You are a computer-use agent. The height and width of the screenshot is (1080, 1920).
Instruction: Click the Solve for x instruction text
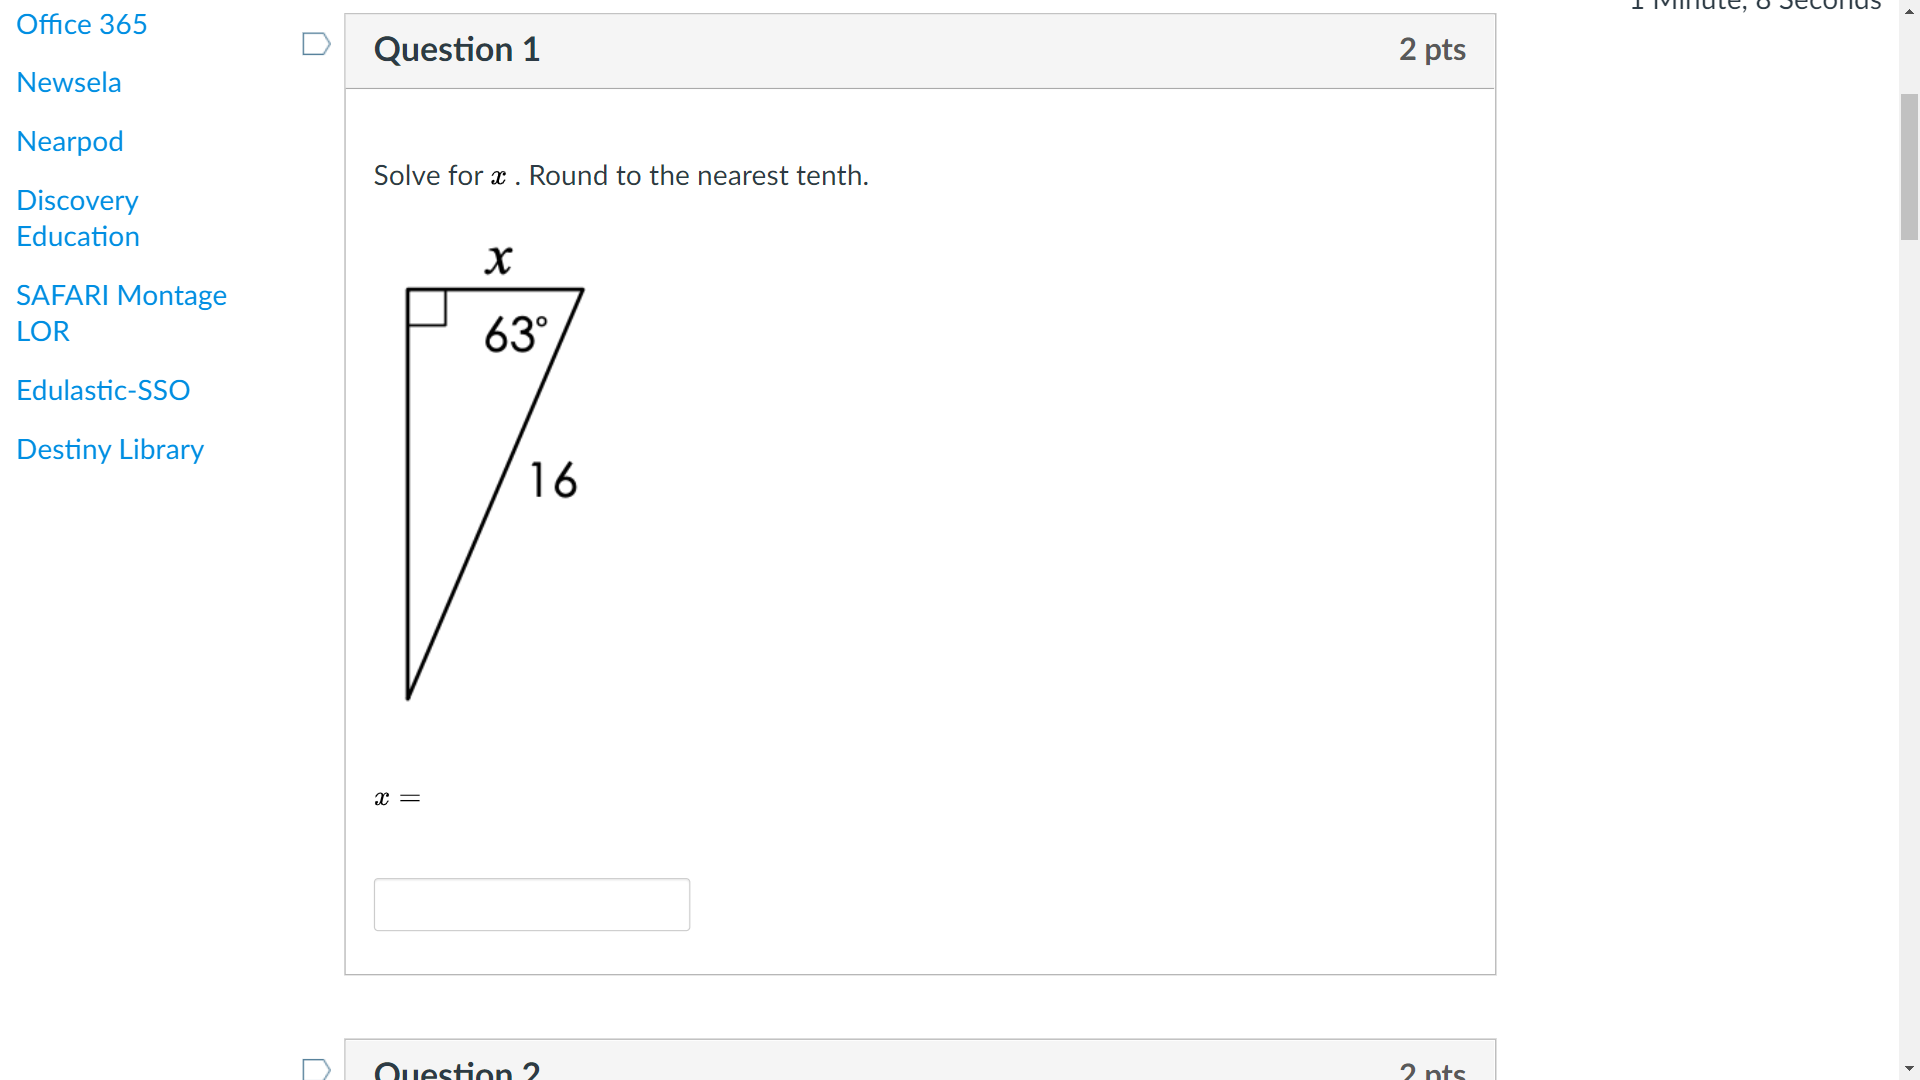(x=620, y=175)
